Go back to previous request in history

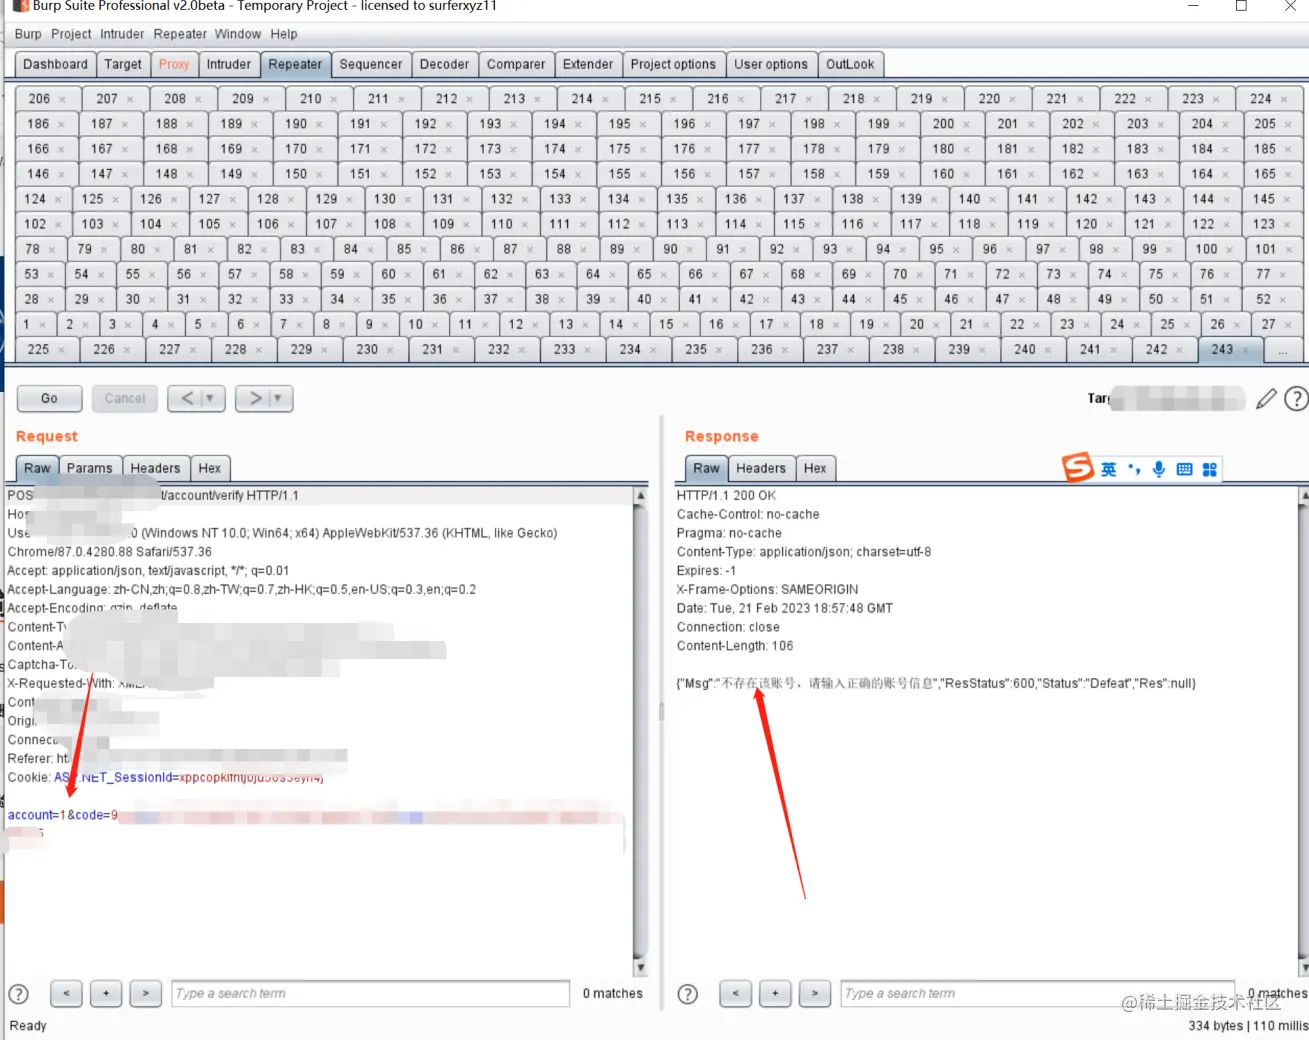tap(186, 398)
